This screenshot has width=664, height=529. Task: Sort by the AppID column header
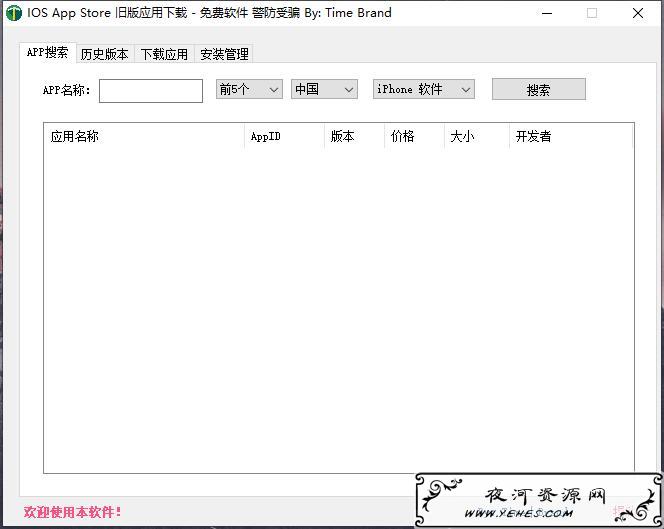[x=285, y=136]
